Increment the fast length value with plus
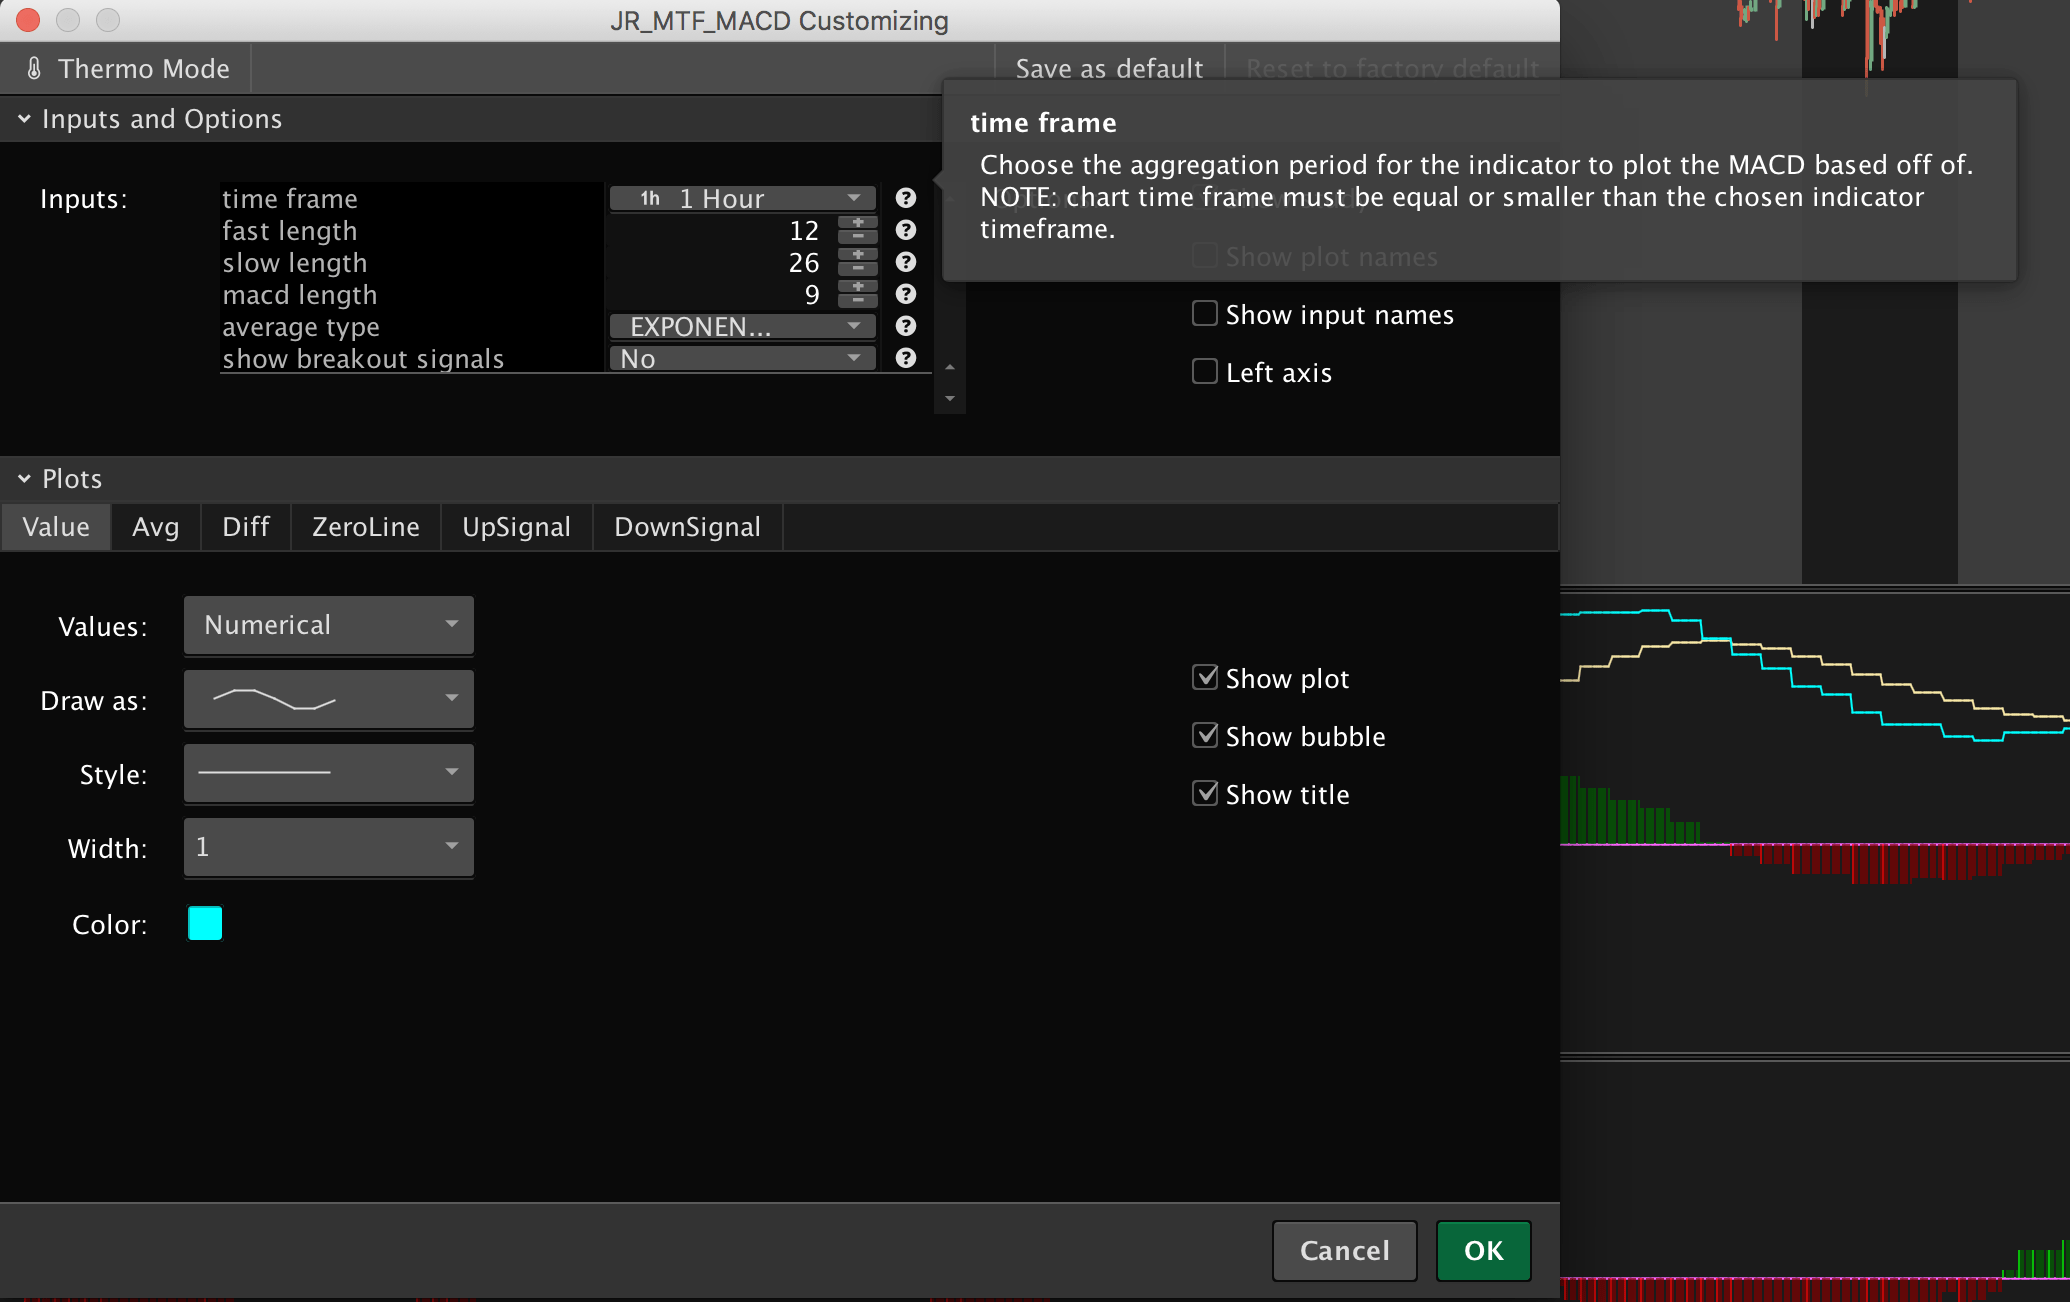 point(857,223)
